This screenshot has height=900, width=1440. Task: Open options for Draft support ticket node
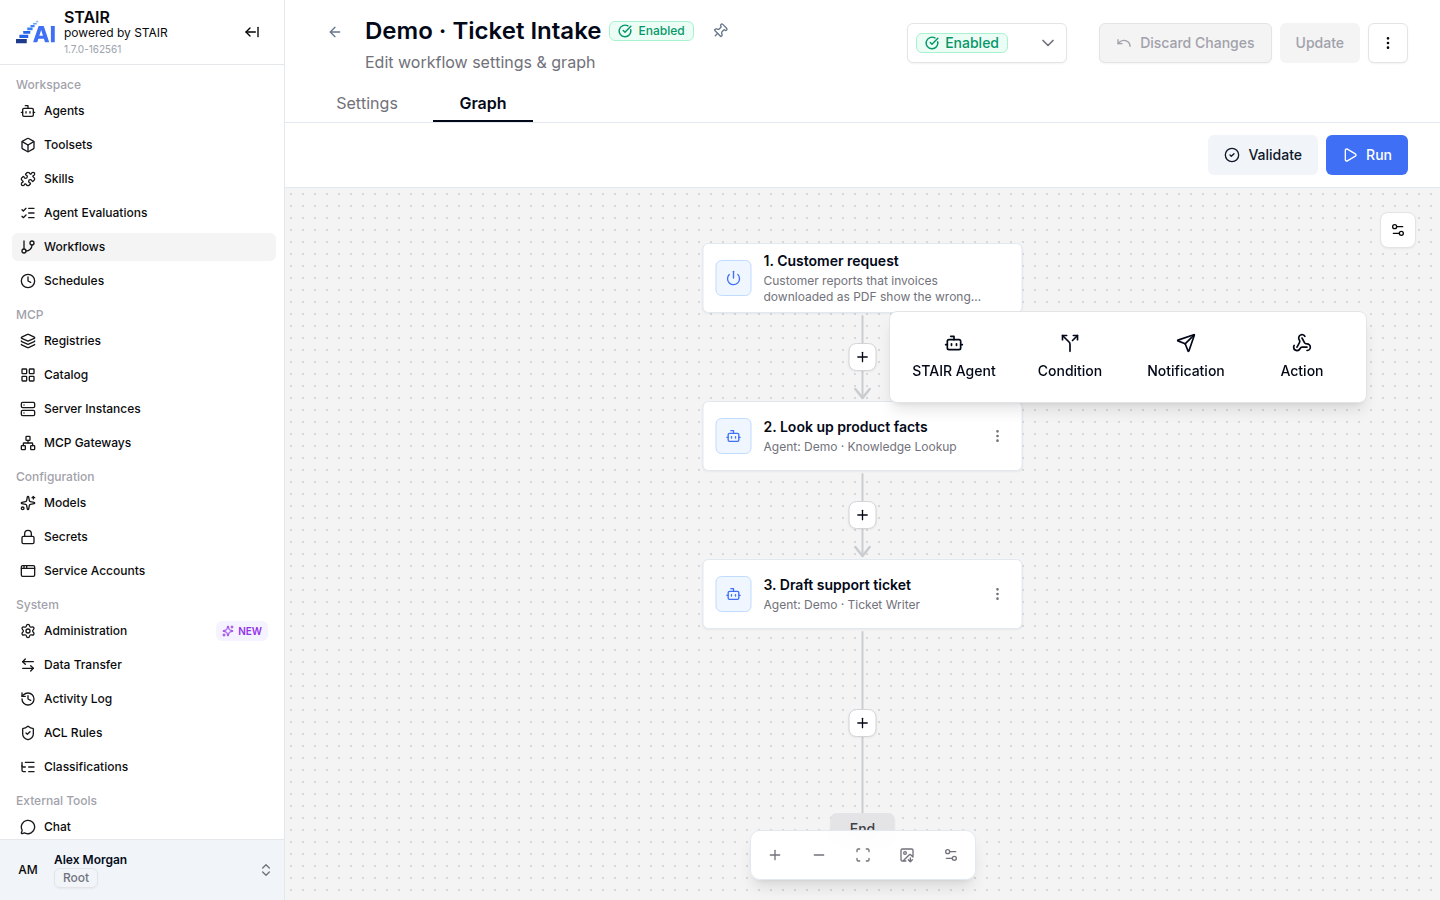point(997,594)
